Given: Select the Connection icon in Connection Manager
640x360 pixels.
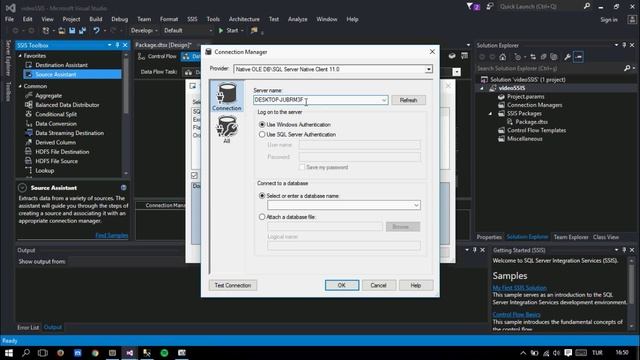Looking at the screenshot, I should (227, 97).
